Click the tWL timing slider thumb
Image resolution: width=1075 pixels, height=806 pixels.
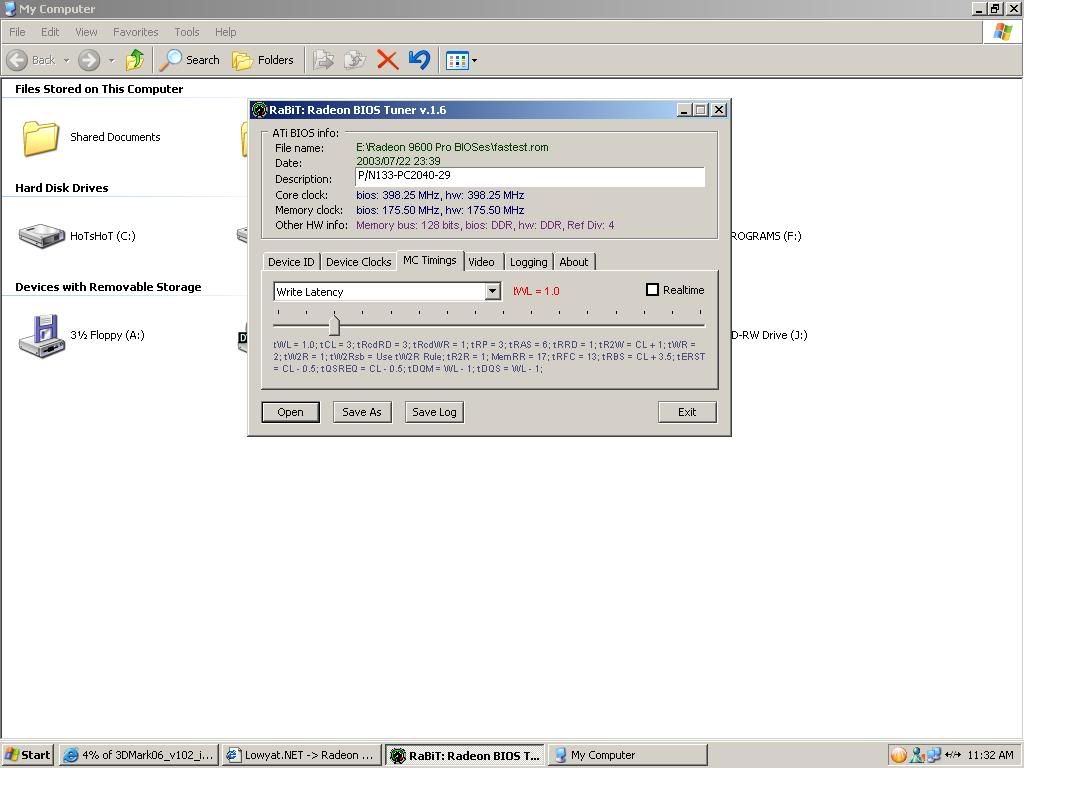point(334,324)
